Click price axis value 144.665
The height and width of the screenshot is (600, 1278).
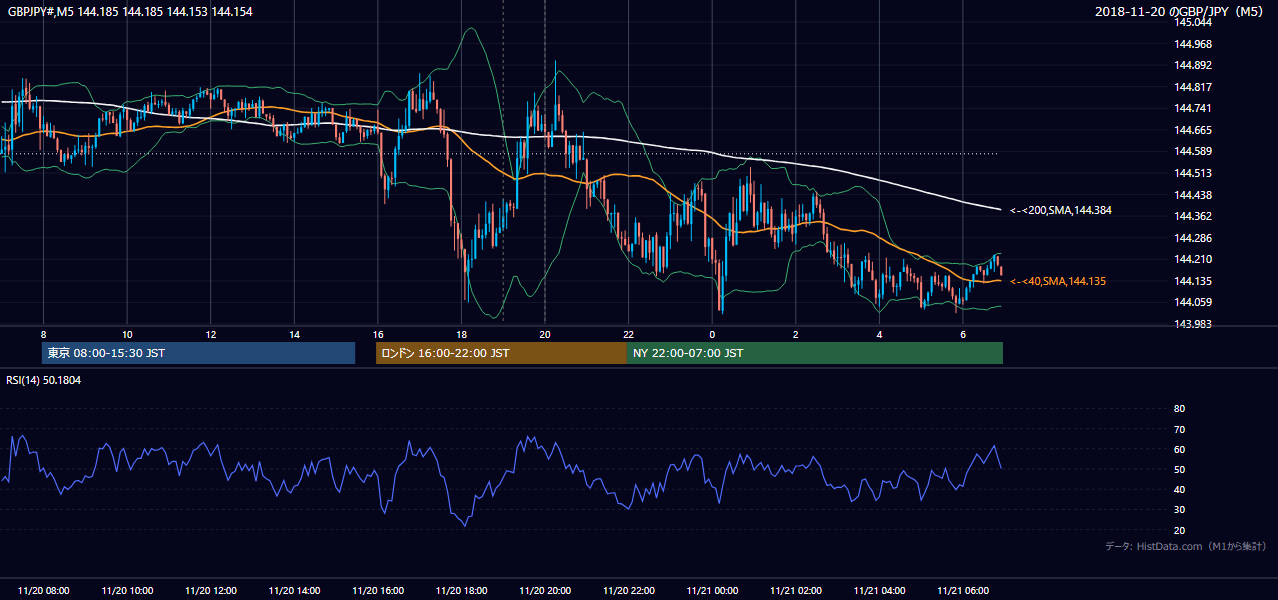(x=1193, y=130)
